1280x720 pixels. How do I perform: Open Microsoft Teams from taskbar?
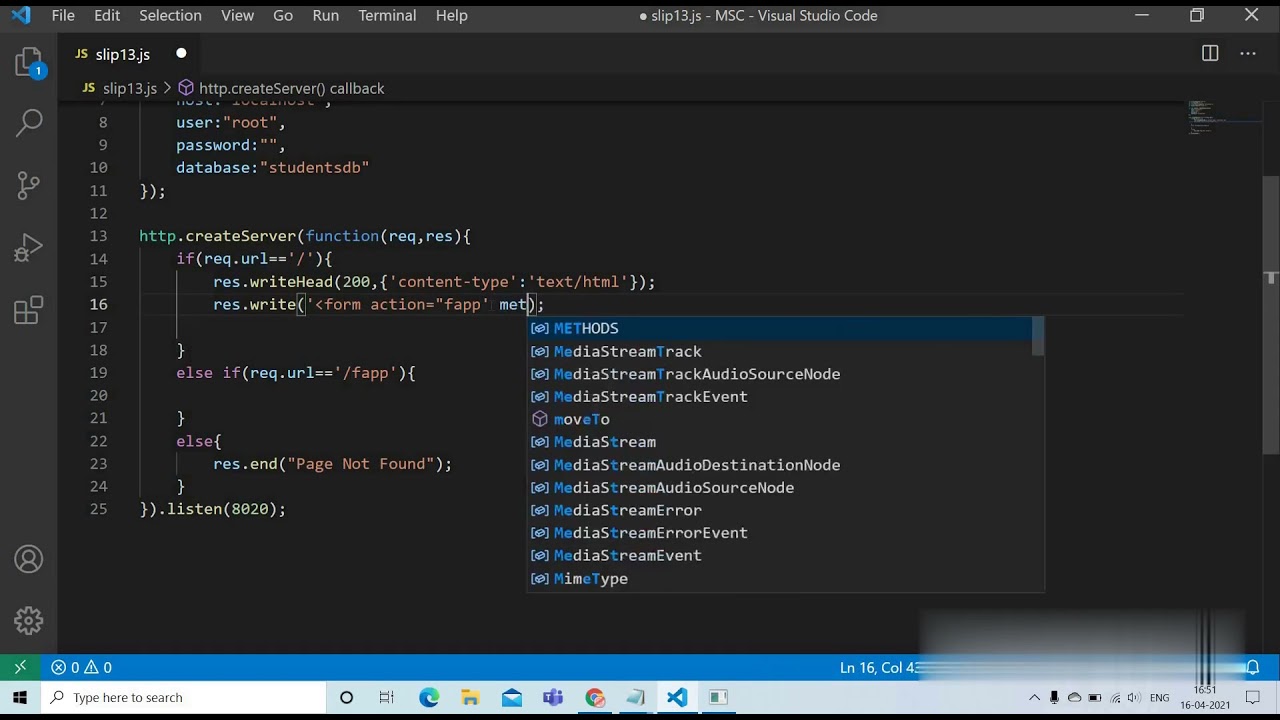[553, 697]
